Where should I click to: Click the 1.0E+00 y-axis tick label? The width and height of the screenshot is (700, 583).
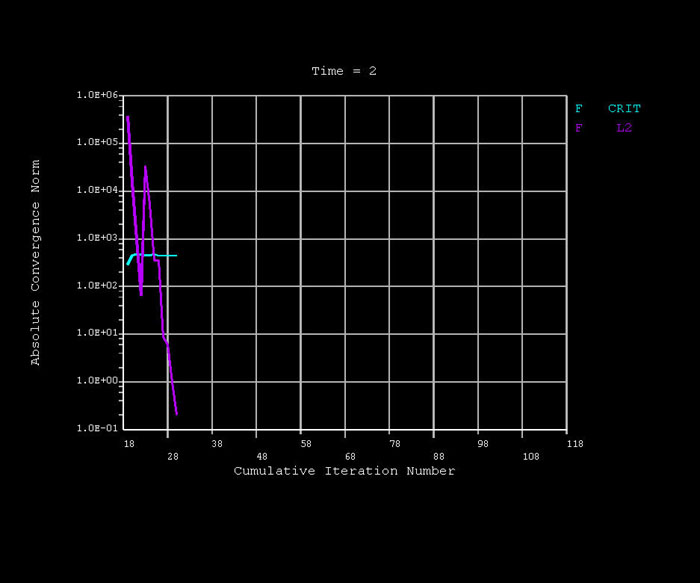[x=97, y=381]
